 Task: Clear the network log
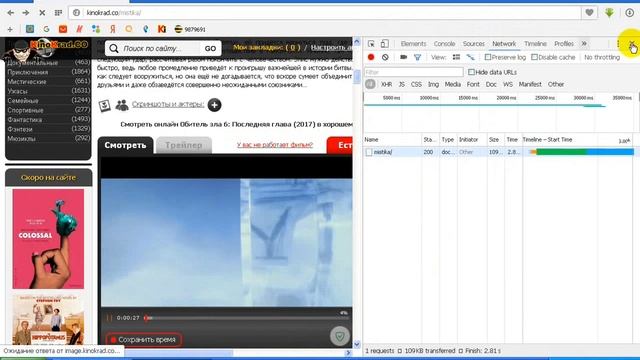click(x=385, y=58)
